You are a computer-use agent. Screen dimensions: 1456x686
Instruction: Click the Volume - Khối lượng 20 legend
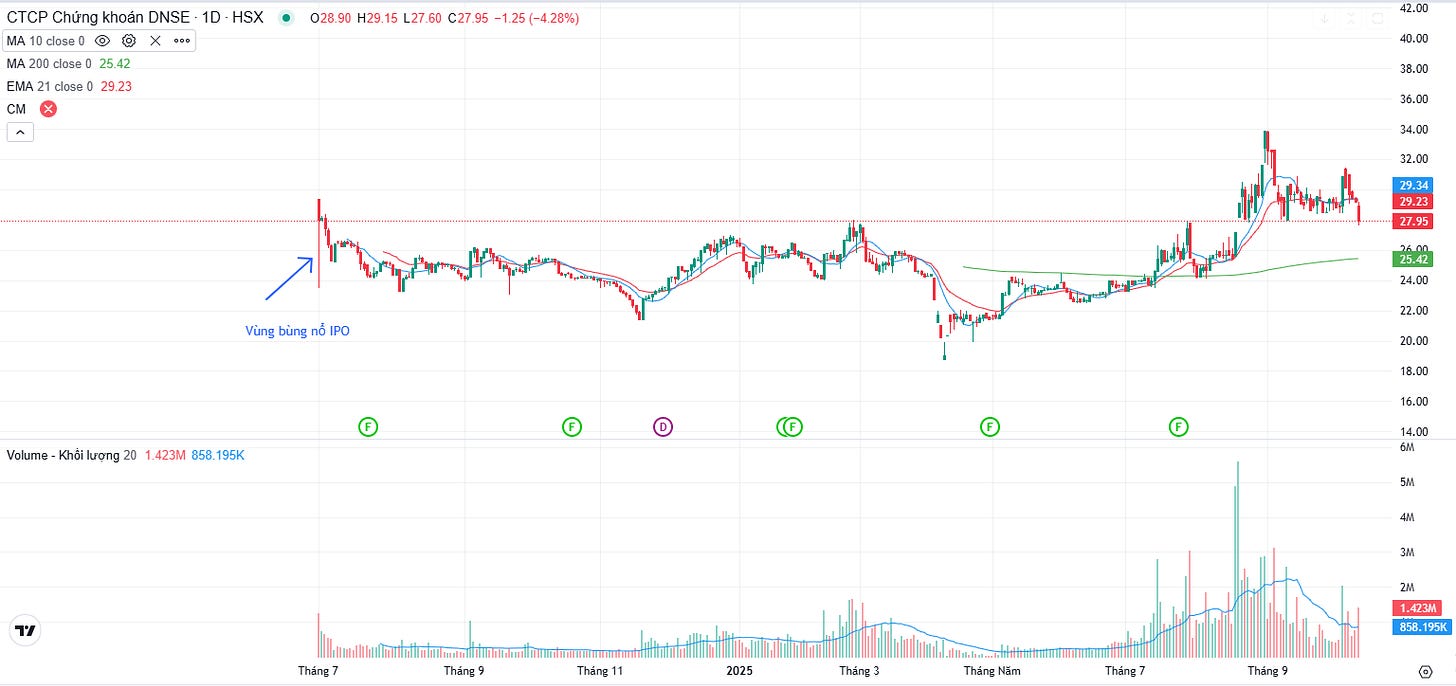72,455
